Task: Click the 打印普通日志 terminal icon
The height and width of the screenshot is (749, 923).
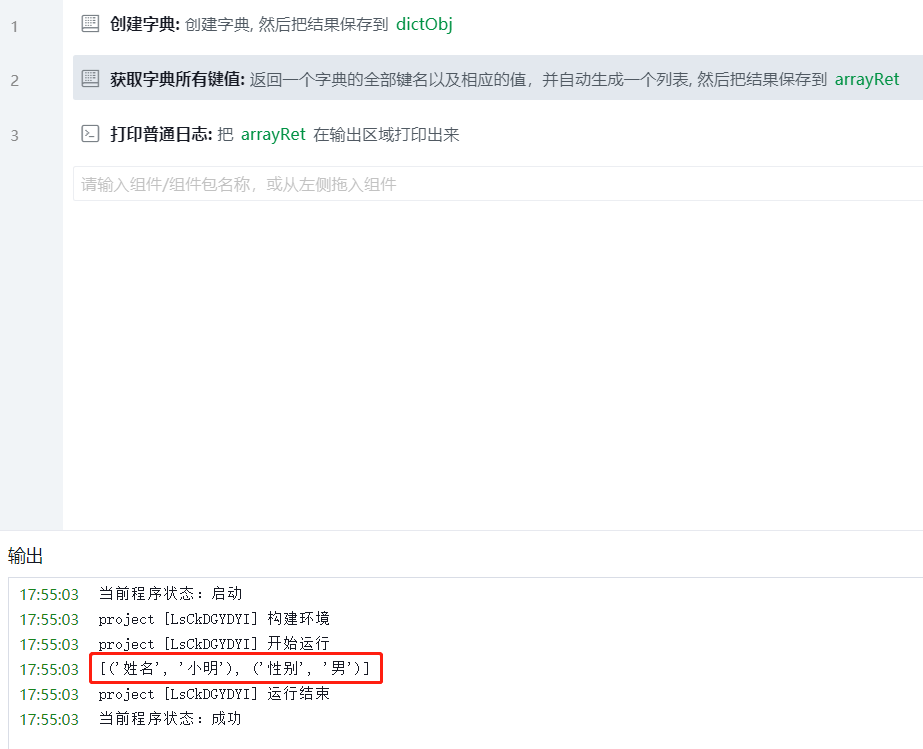Action: point(90,134)
